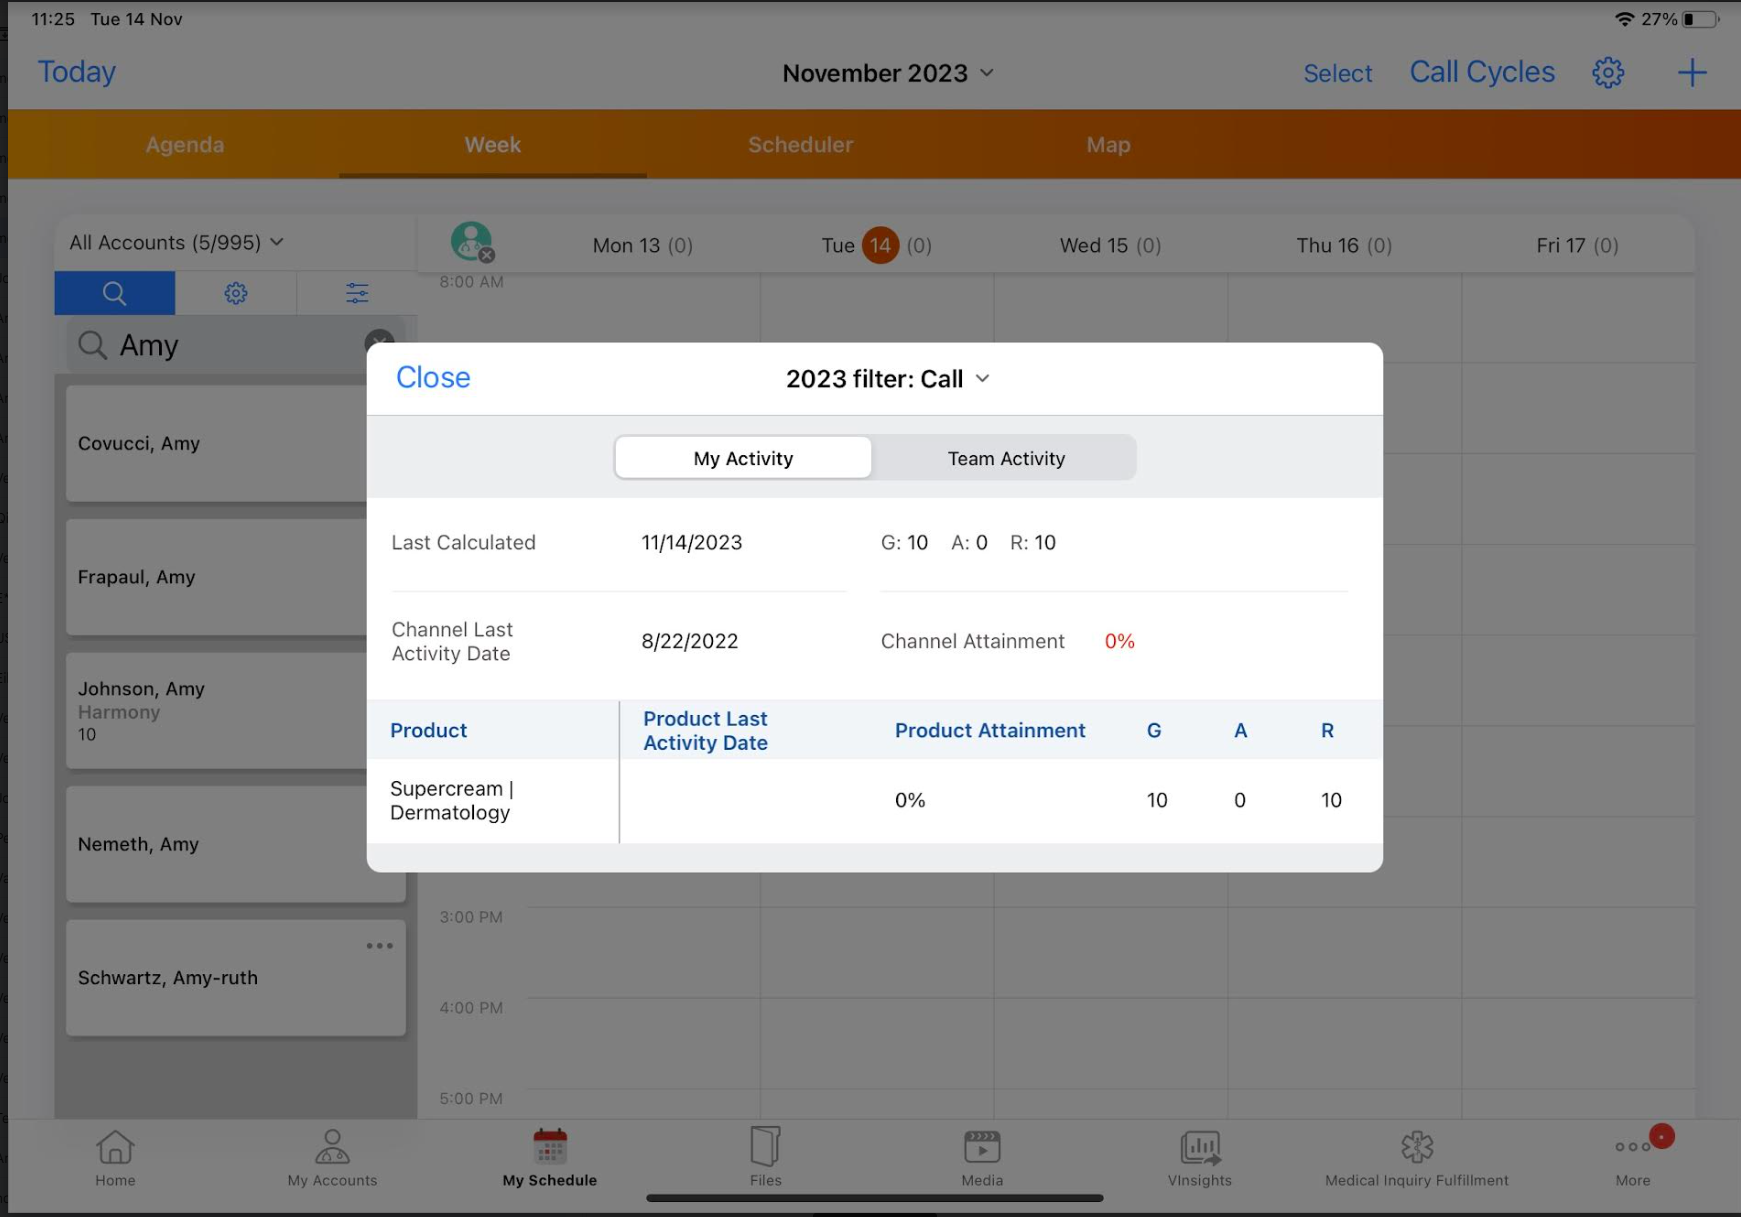Switch to Team Activity segment
Image resolution: width=1741 pixels, height=1217 pixels.
click(1005, 458)
